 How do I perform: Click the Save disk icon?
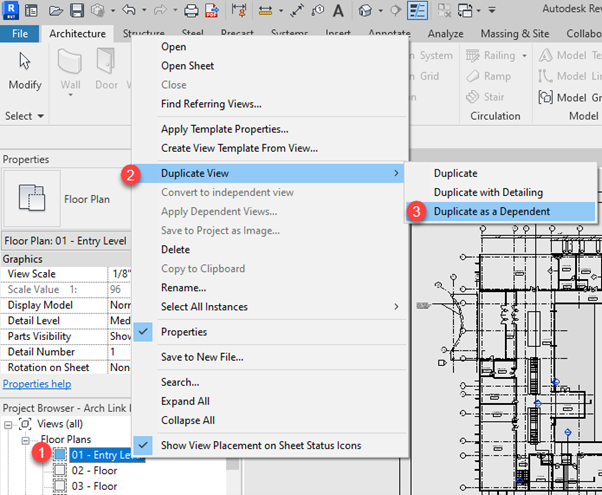(x=77, y=10)
